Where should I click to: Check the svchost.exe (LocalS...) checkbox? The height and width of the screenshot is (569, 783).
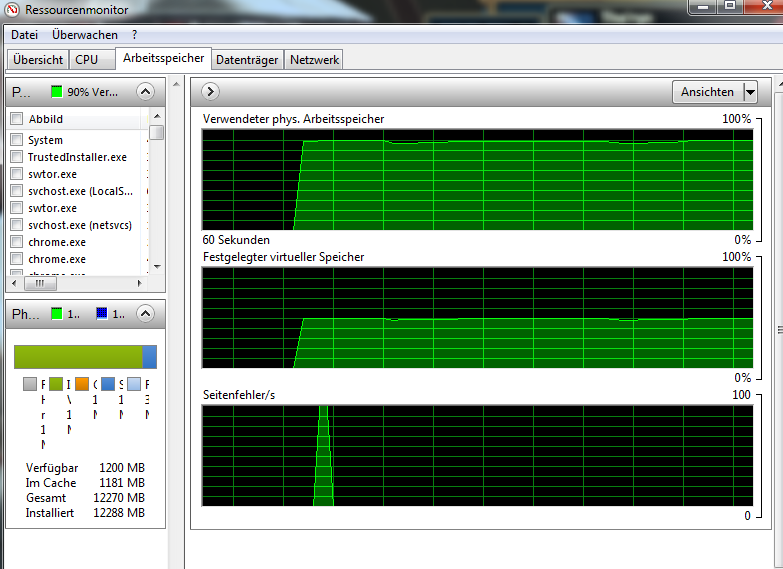(16, 190)
